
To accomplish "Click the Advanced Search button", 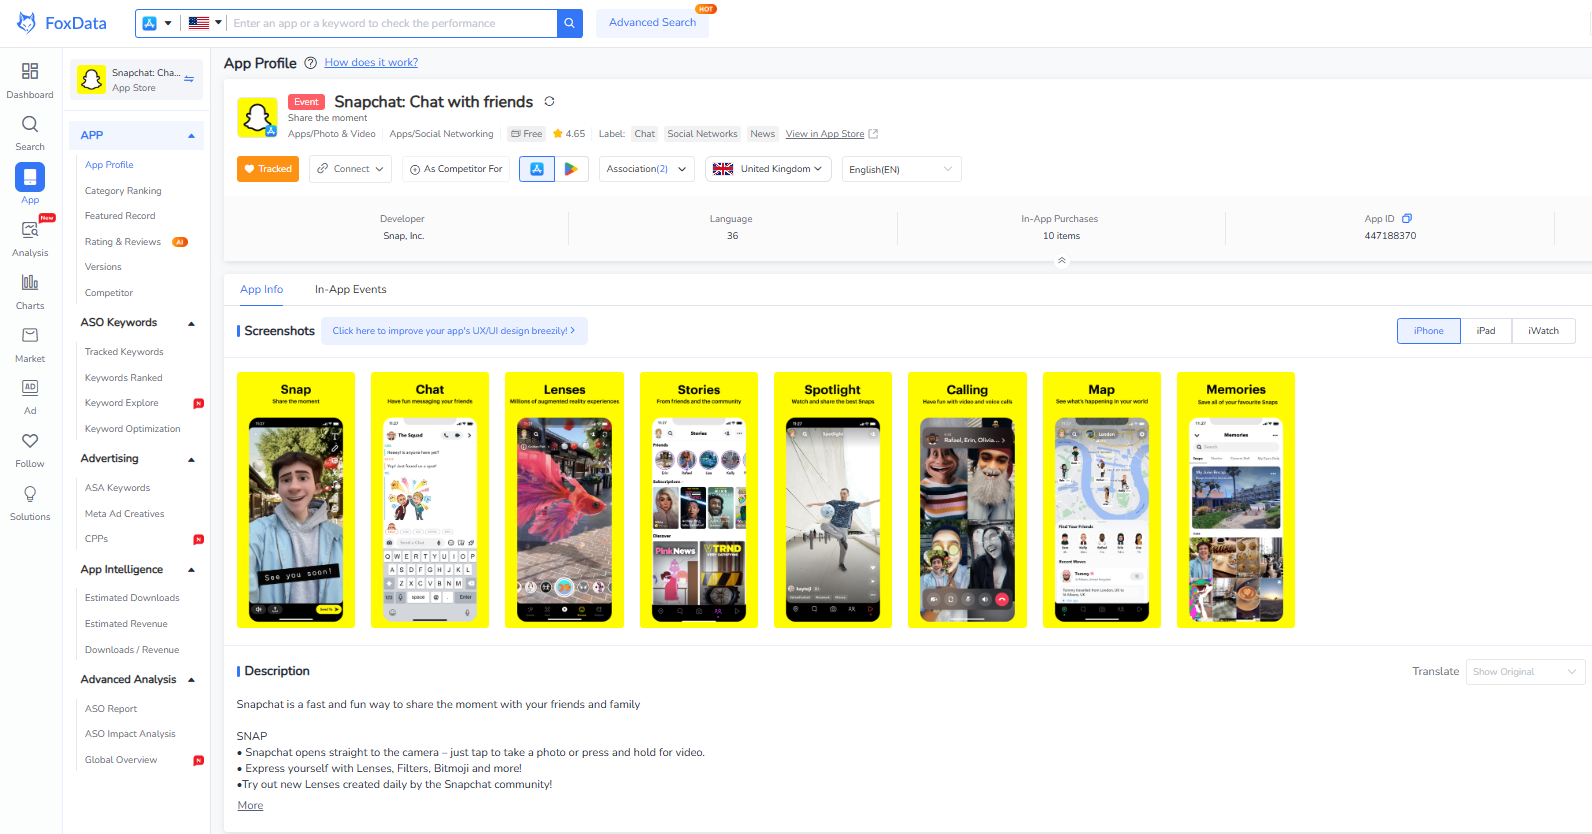I will click(x=652, y=23).
